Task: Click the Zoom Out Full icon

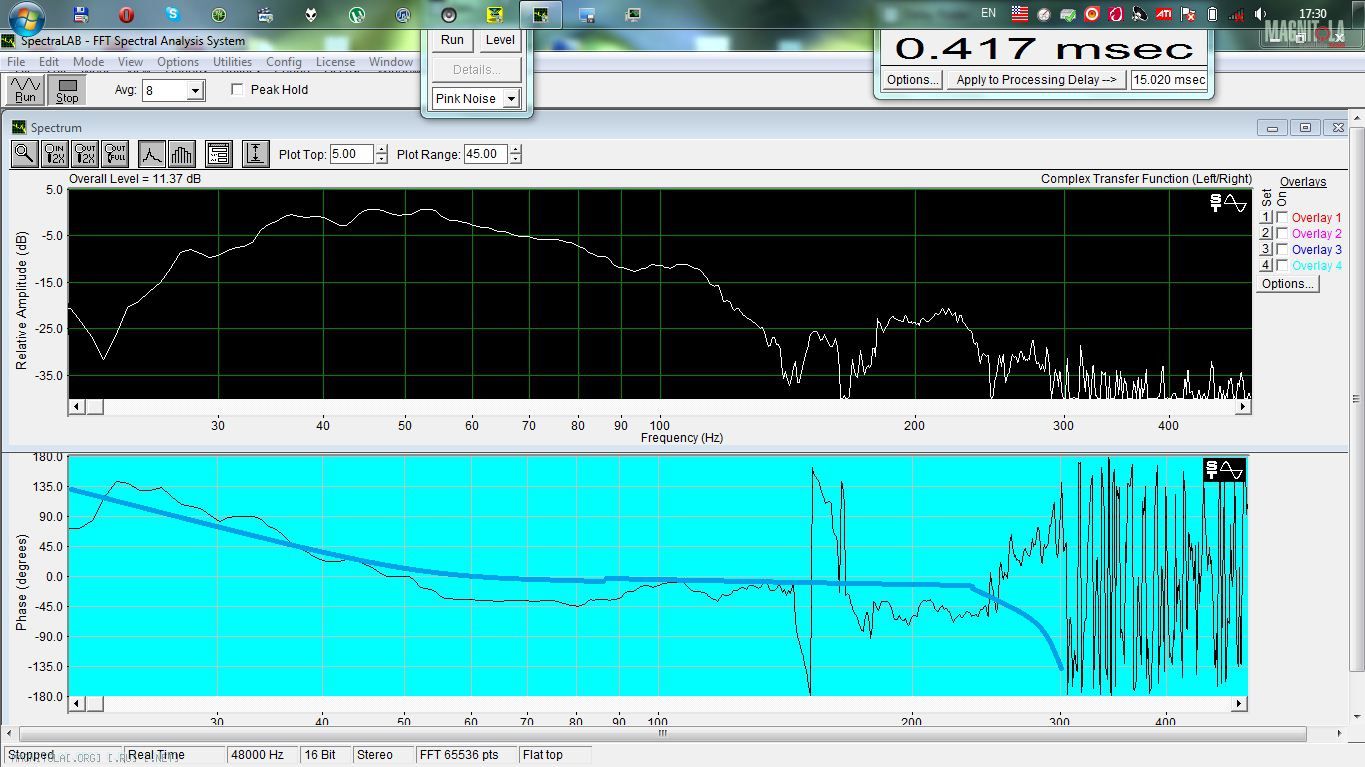Action: pos(115,154)
